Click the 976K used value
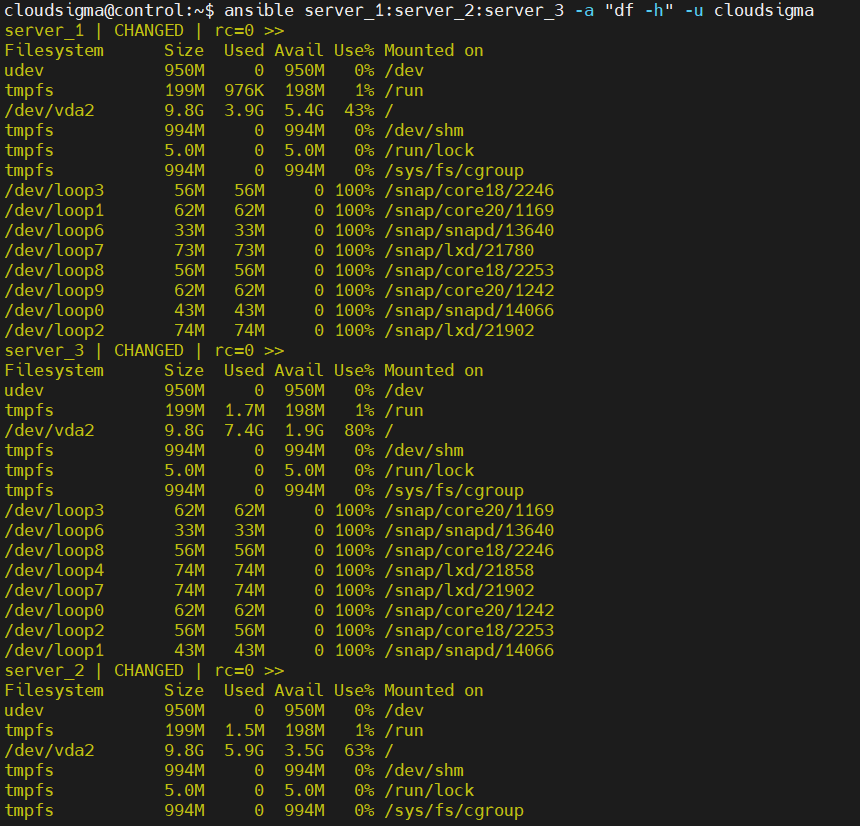The width and height of the screenshot is (860, 826). point(244,90)
